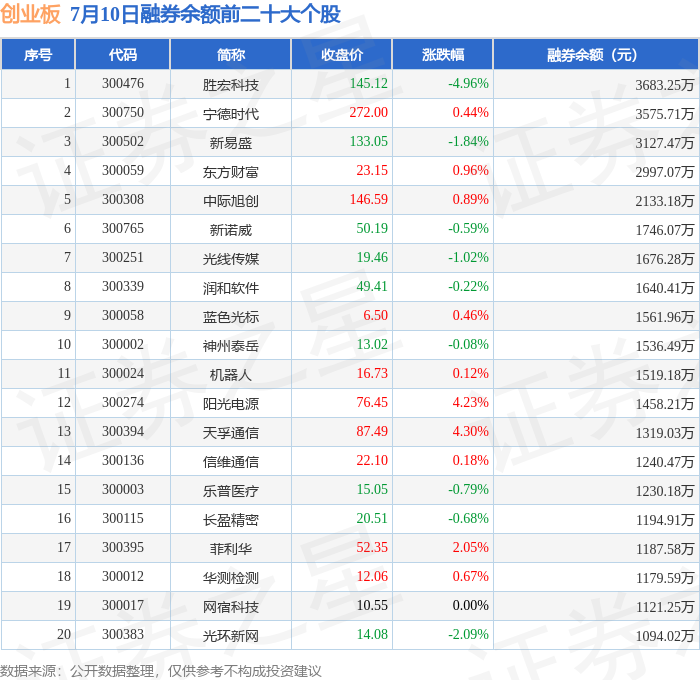Select the name 网宿科技

click(231, 607)
